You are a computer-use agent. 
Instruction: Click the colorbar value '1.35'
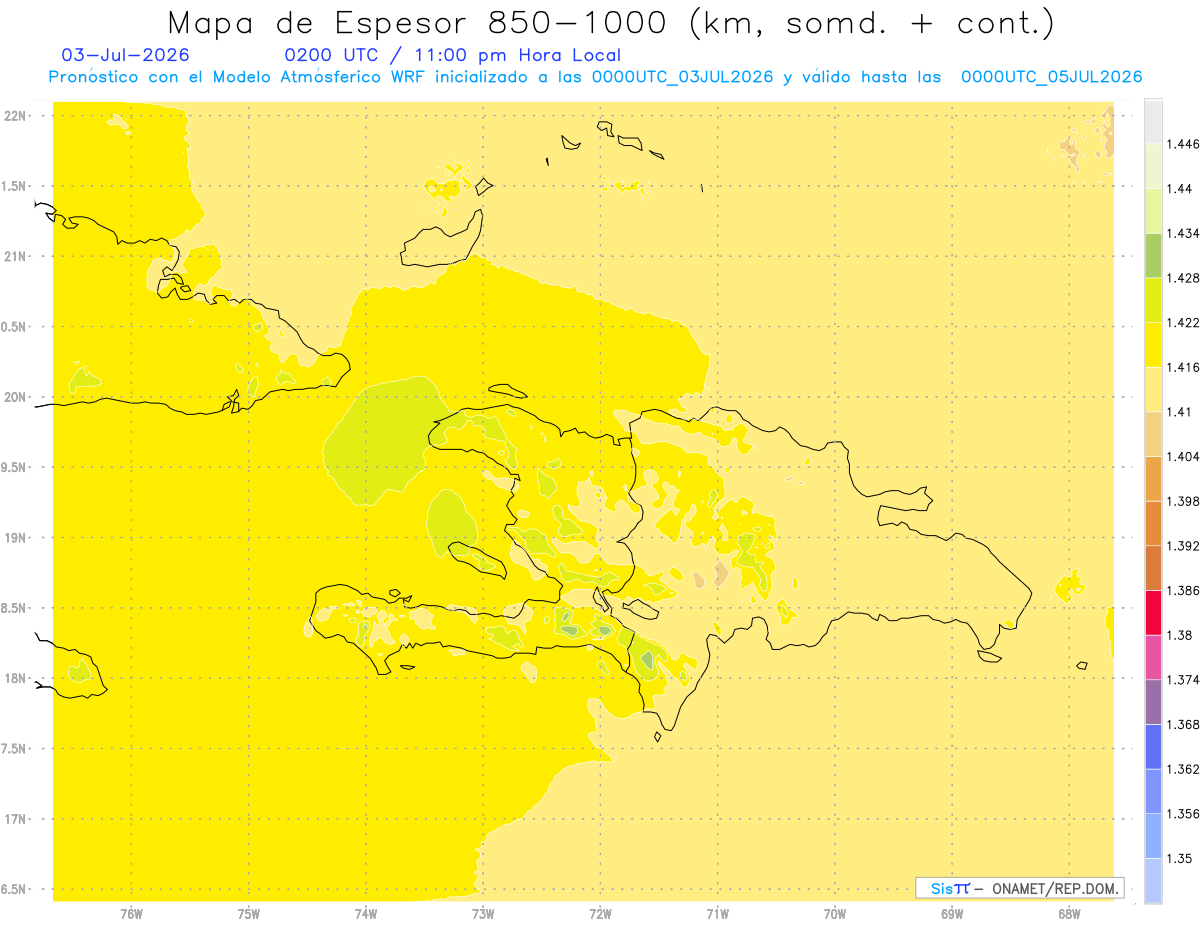coord(1179,858)
